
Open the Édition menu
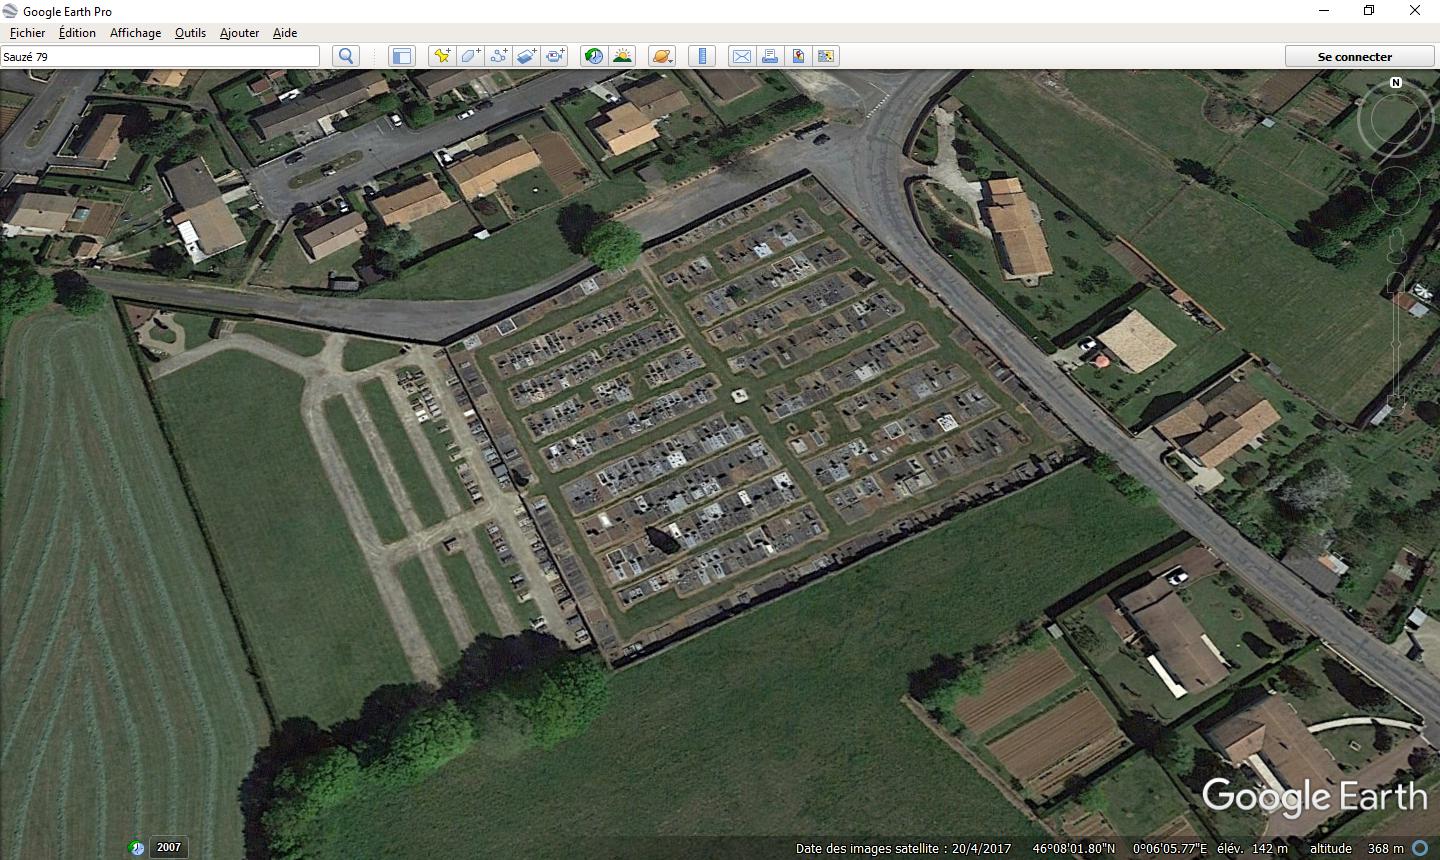pyautogui.click(x=77, y=32)
